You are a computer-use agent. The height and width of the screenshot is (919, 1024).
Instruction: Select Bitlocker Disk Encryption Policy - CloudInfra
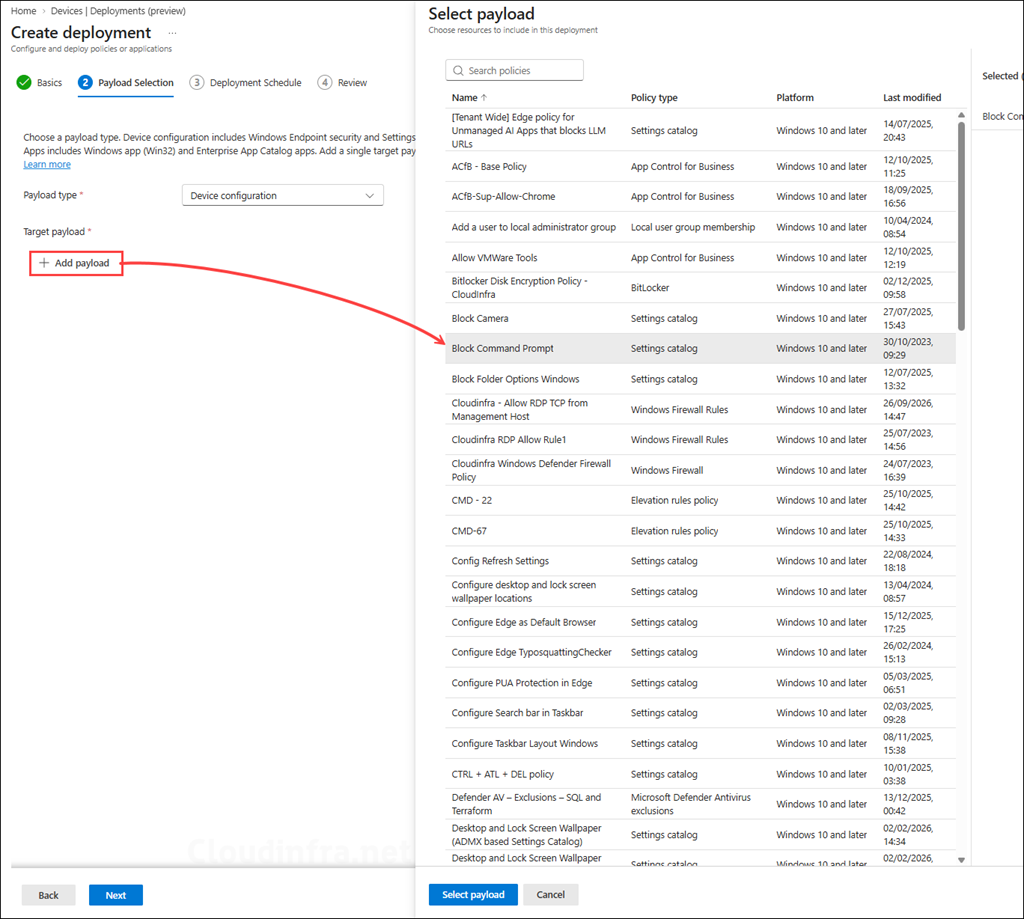[700, 288]
